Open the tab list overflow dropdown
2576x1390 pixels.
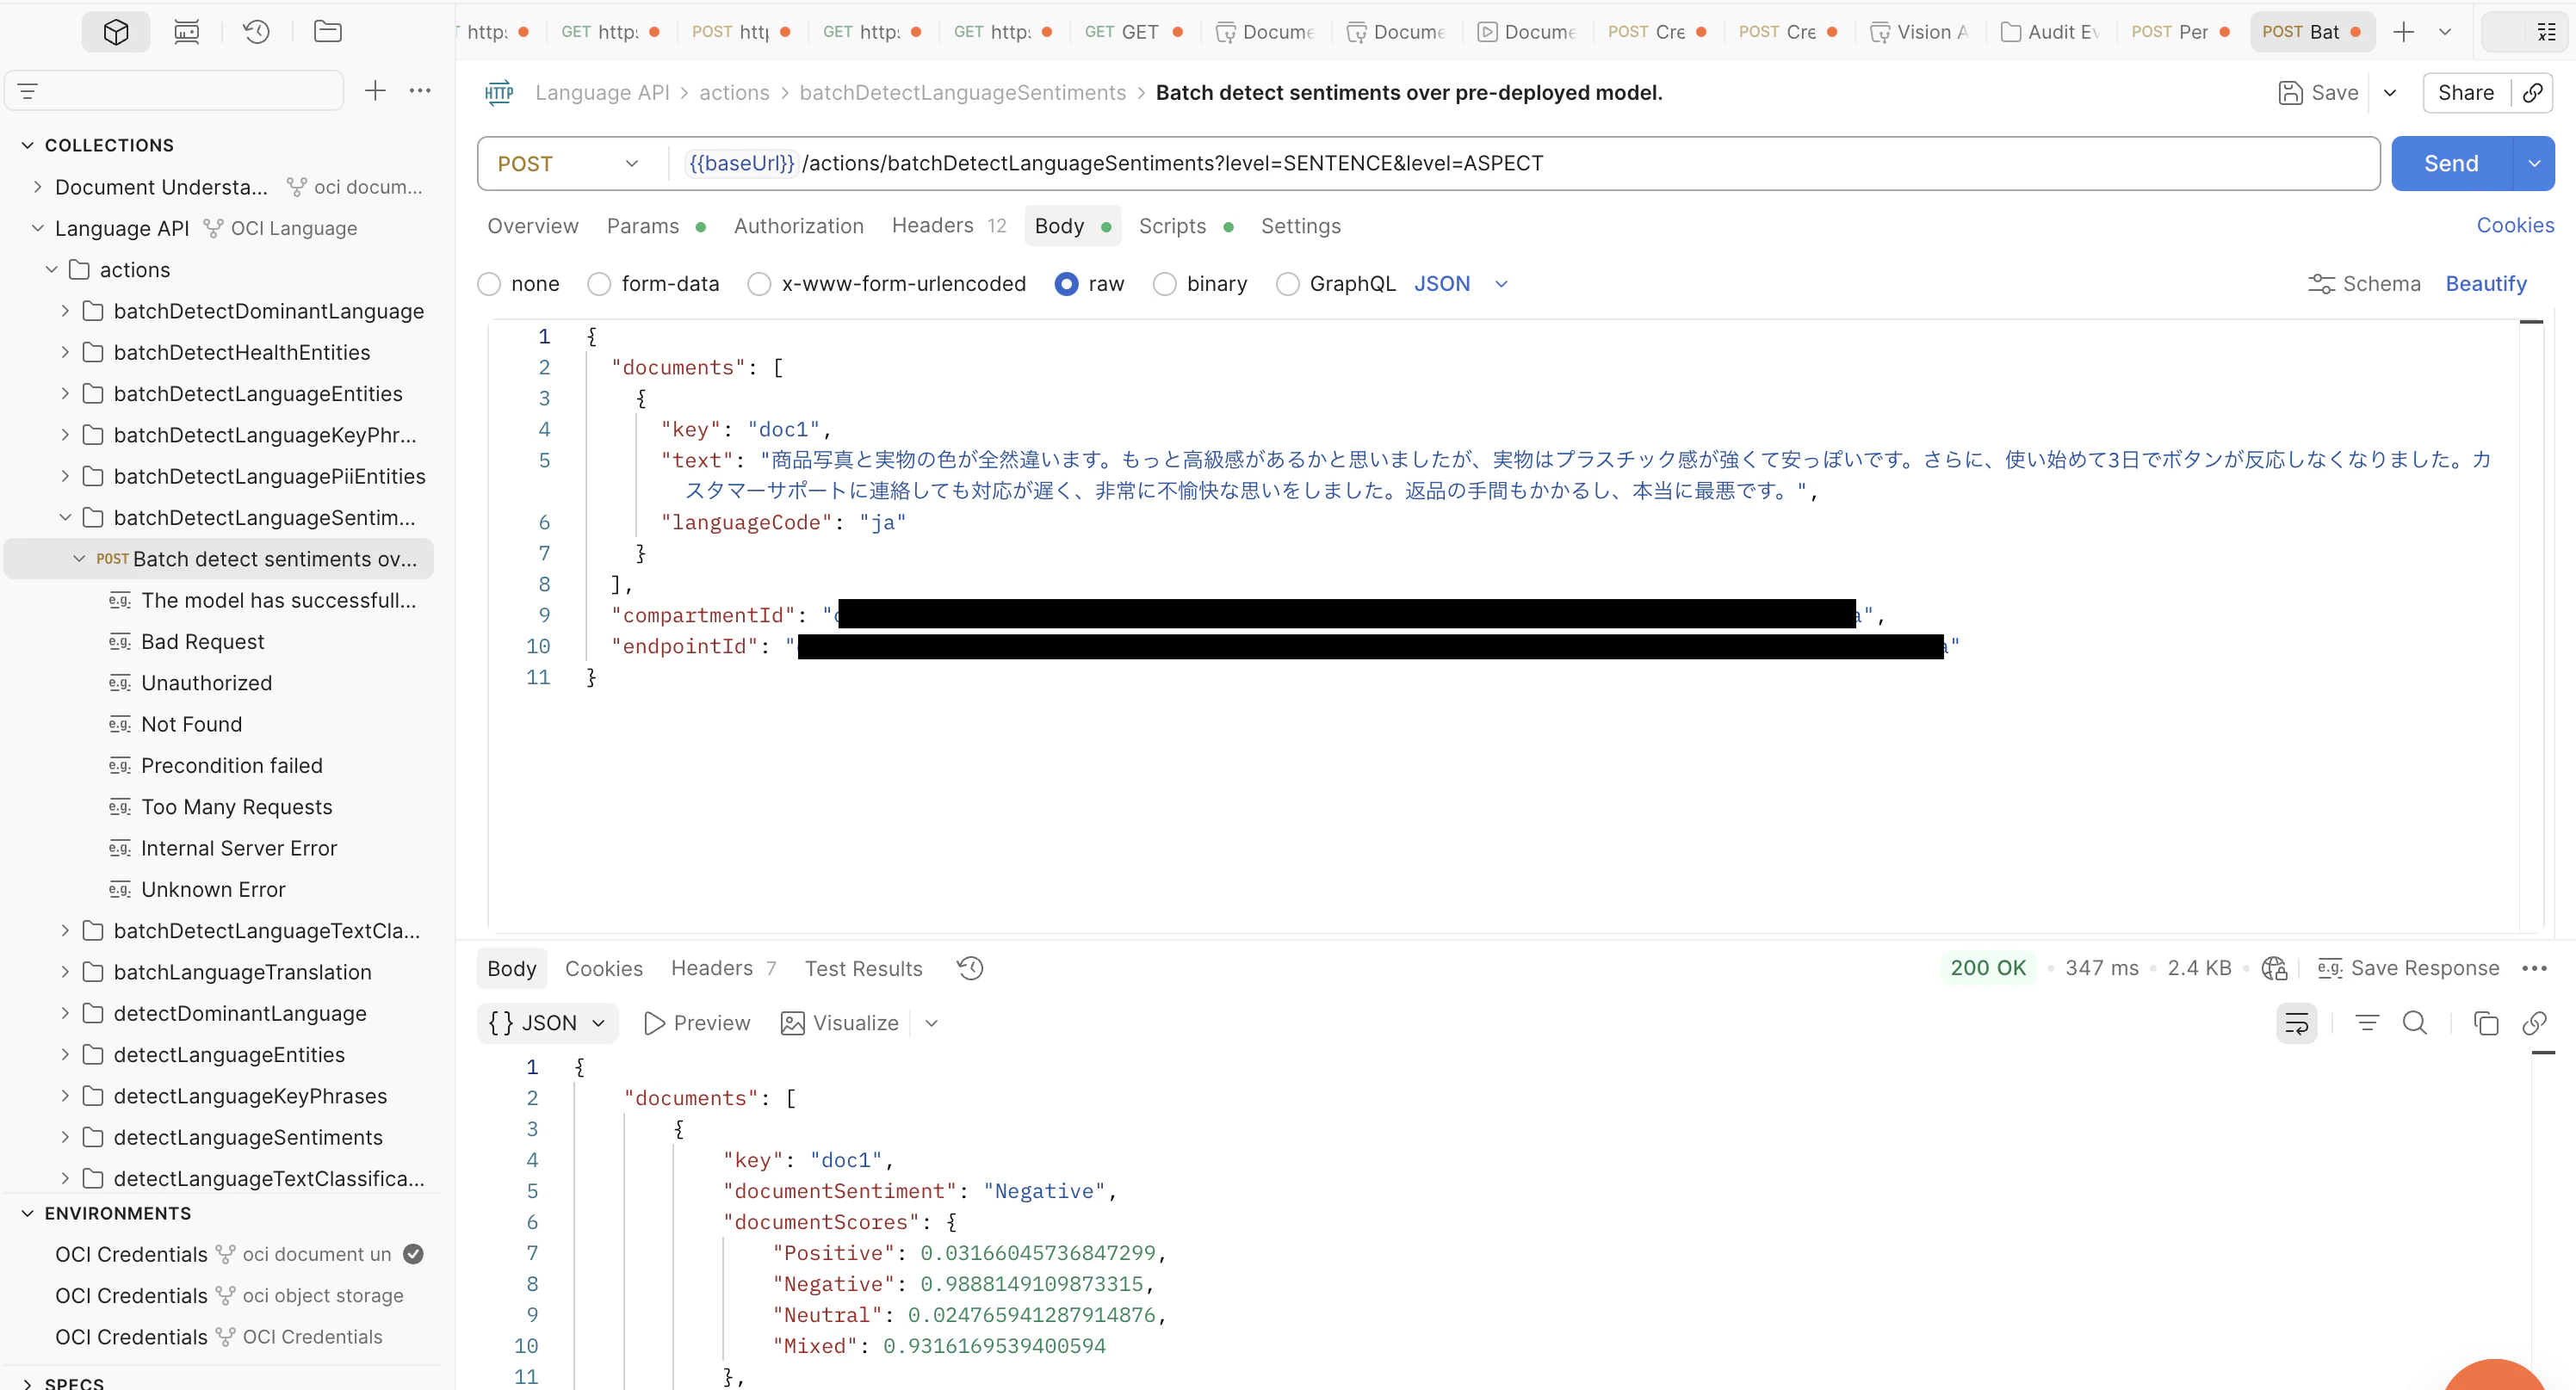click(x=2445, y=32)
